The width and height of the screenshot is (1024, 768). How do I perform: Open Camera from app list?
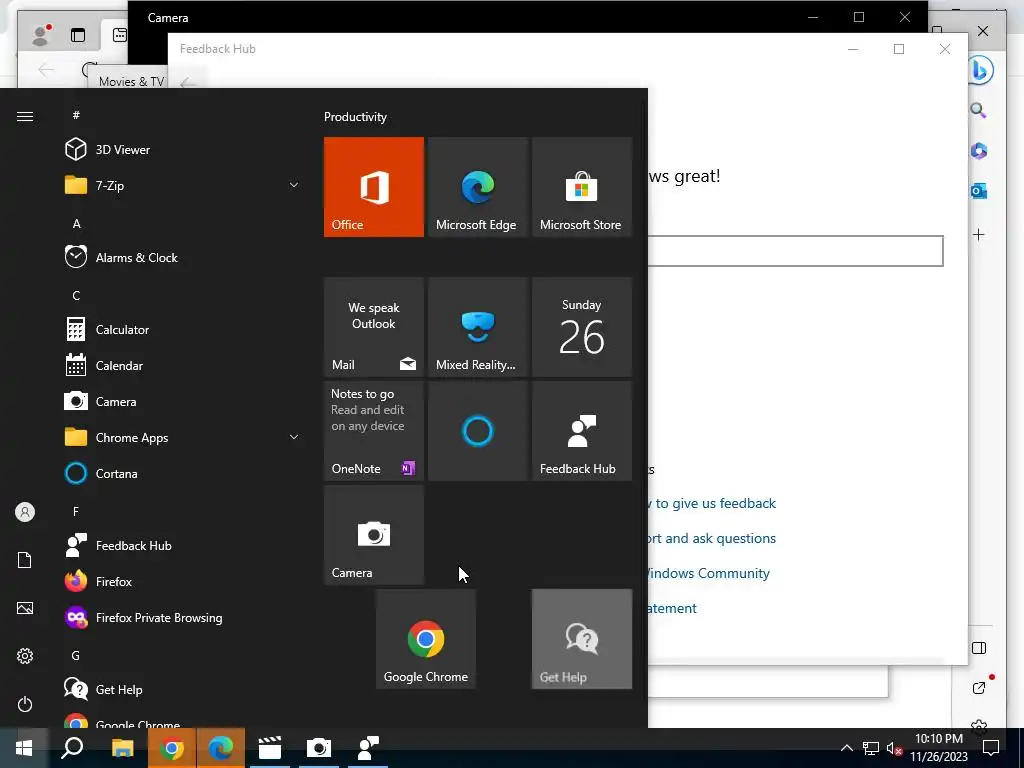pyautogui.click(x=183, y=402)
